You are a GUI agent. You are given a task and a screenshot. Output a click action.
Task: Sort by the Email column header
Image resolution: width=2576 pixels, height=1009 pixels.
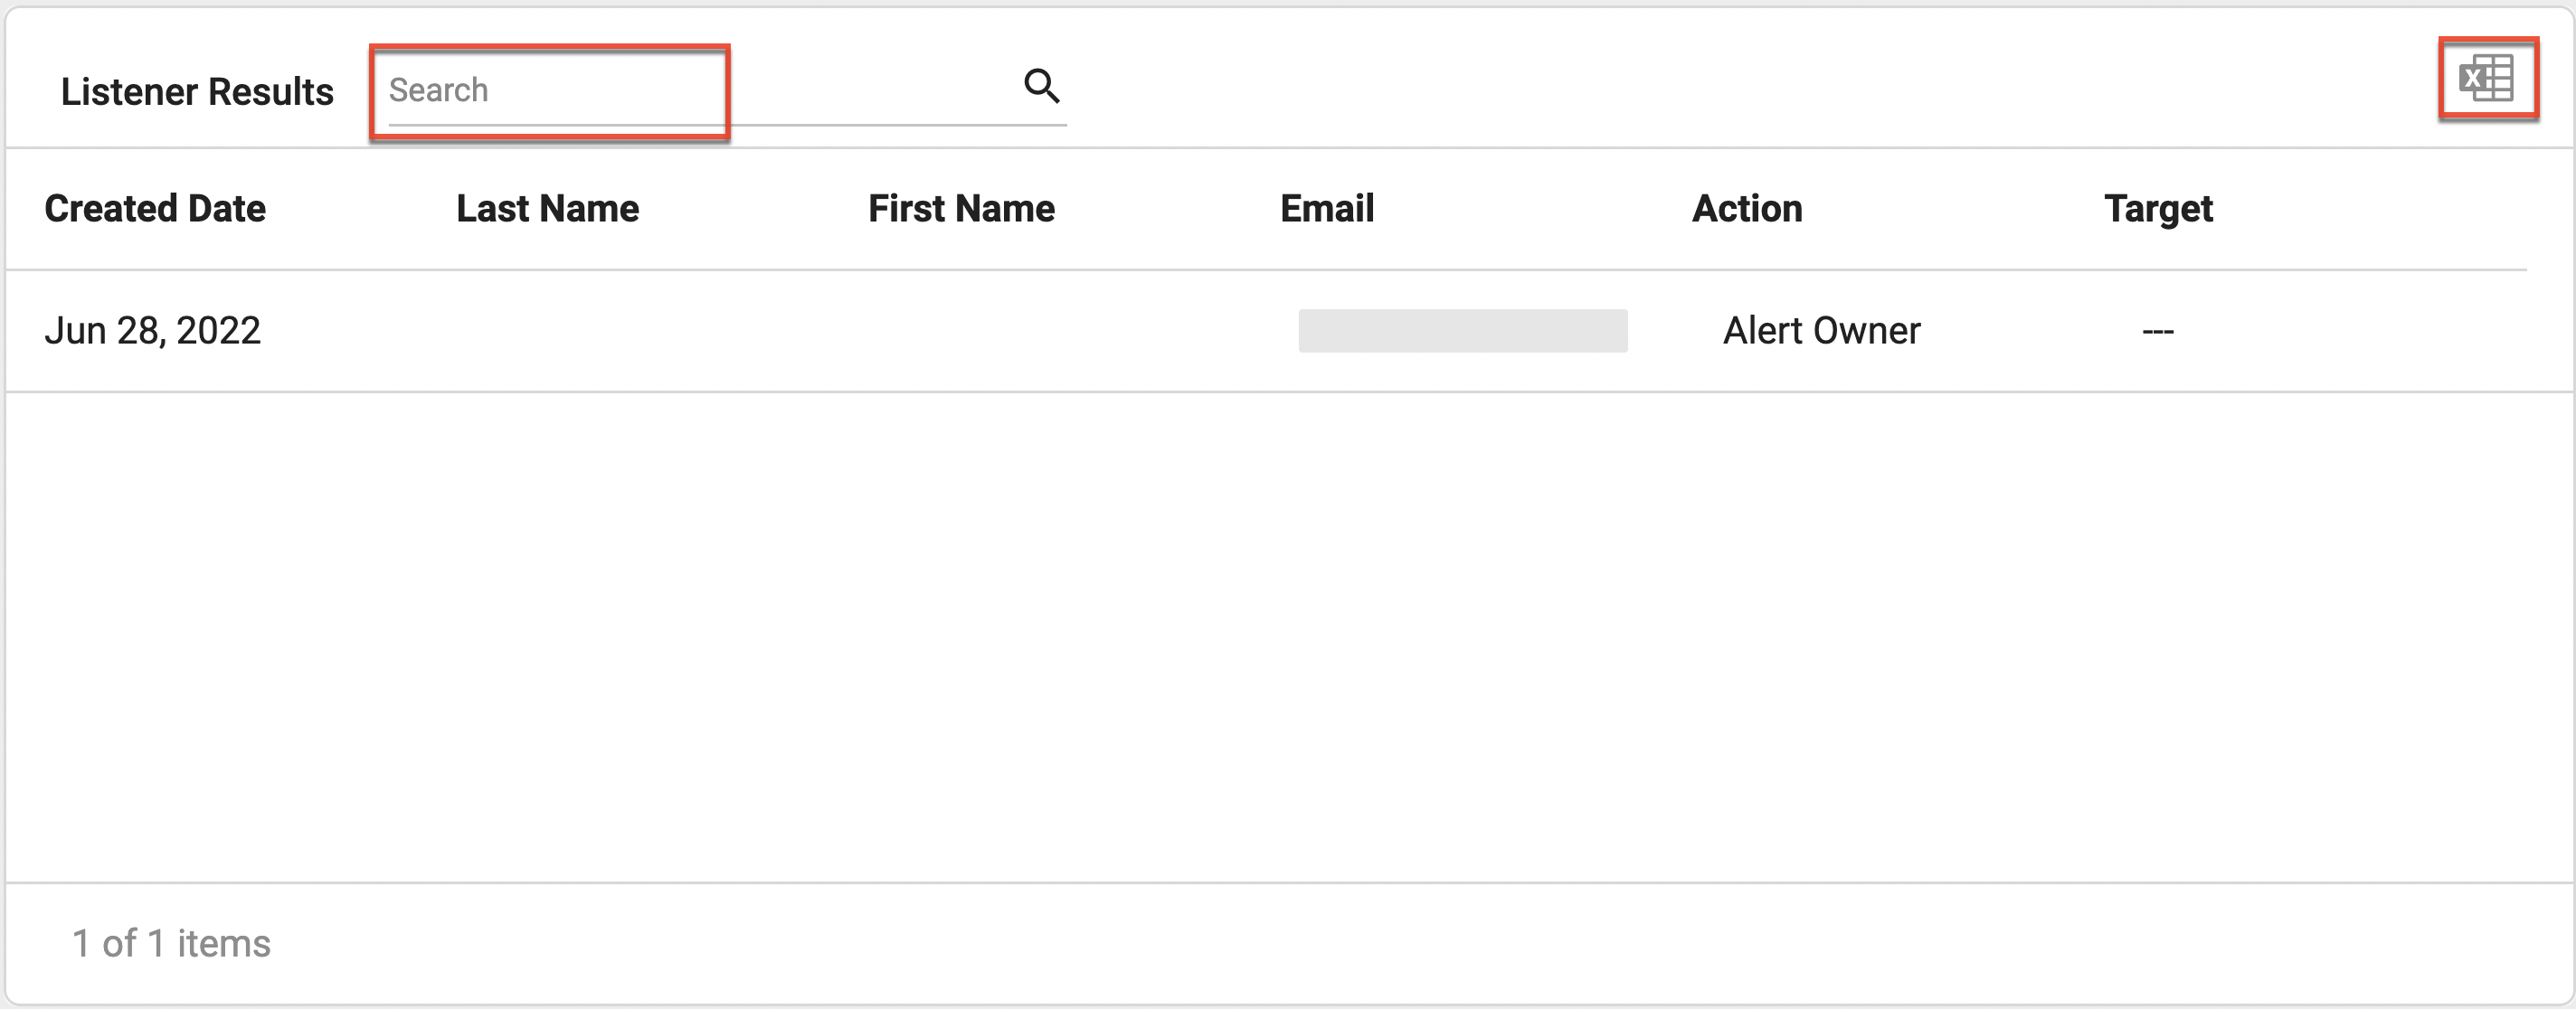1327,209
